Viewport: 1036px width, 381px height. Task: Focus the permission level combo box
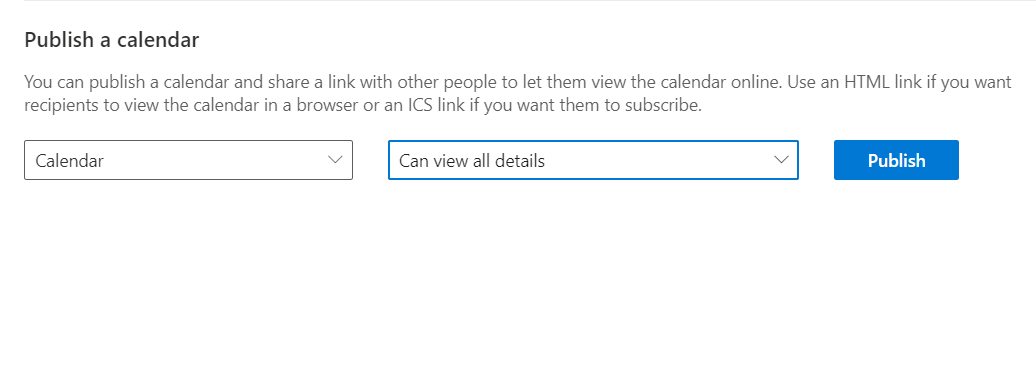(593, 160)
